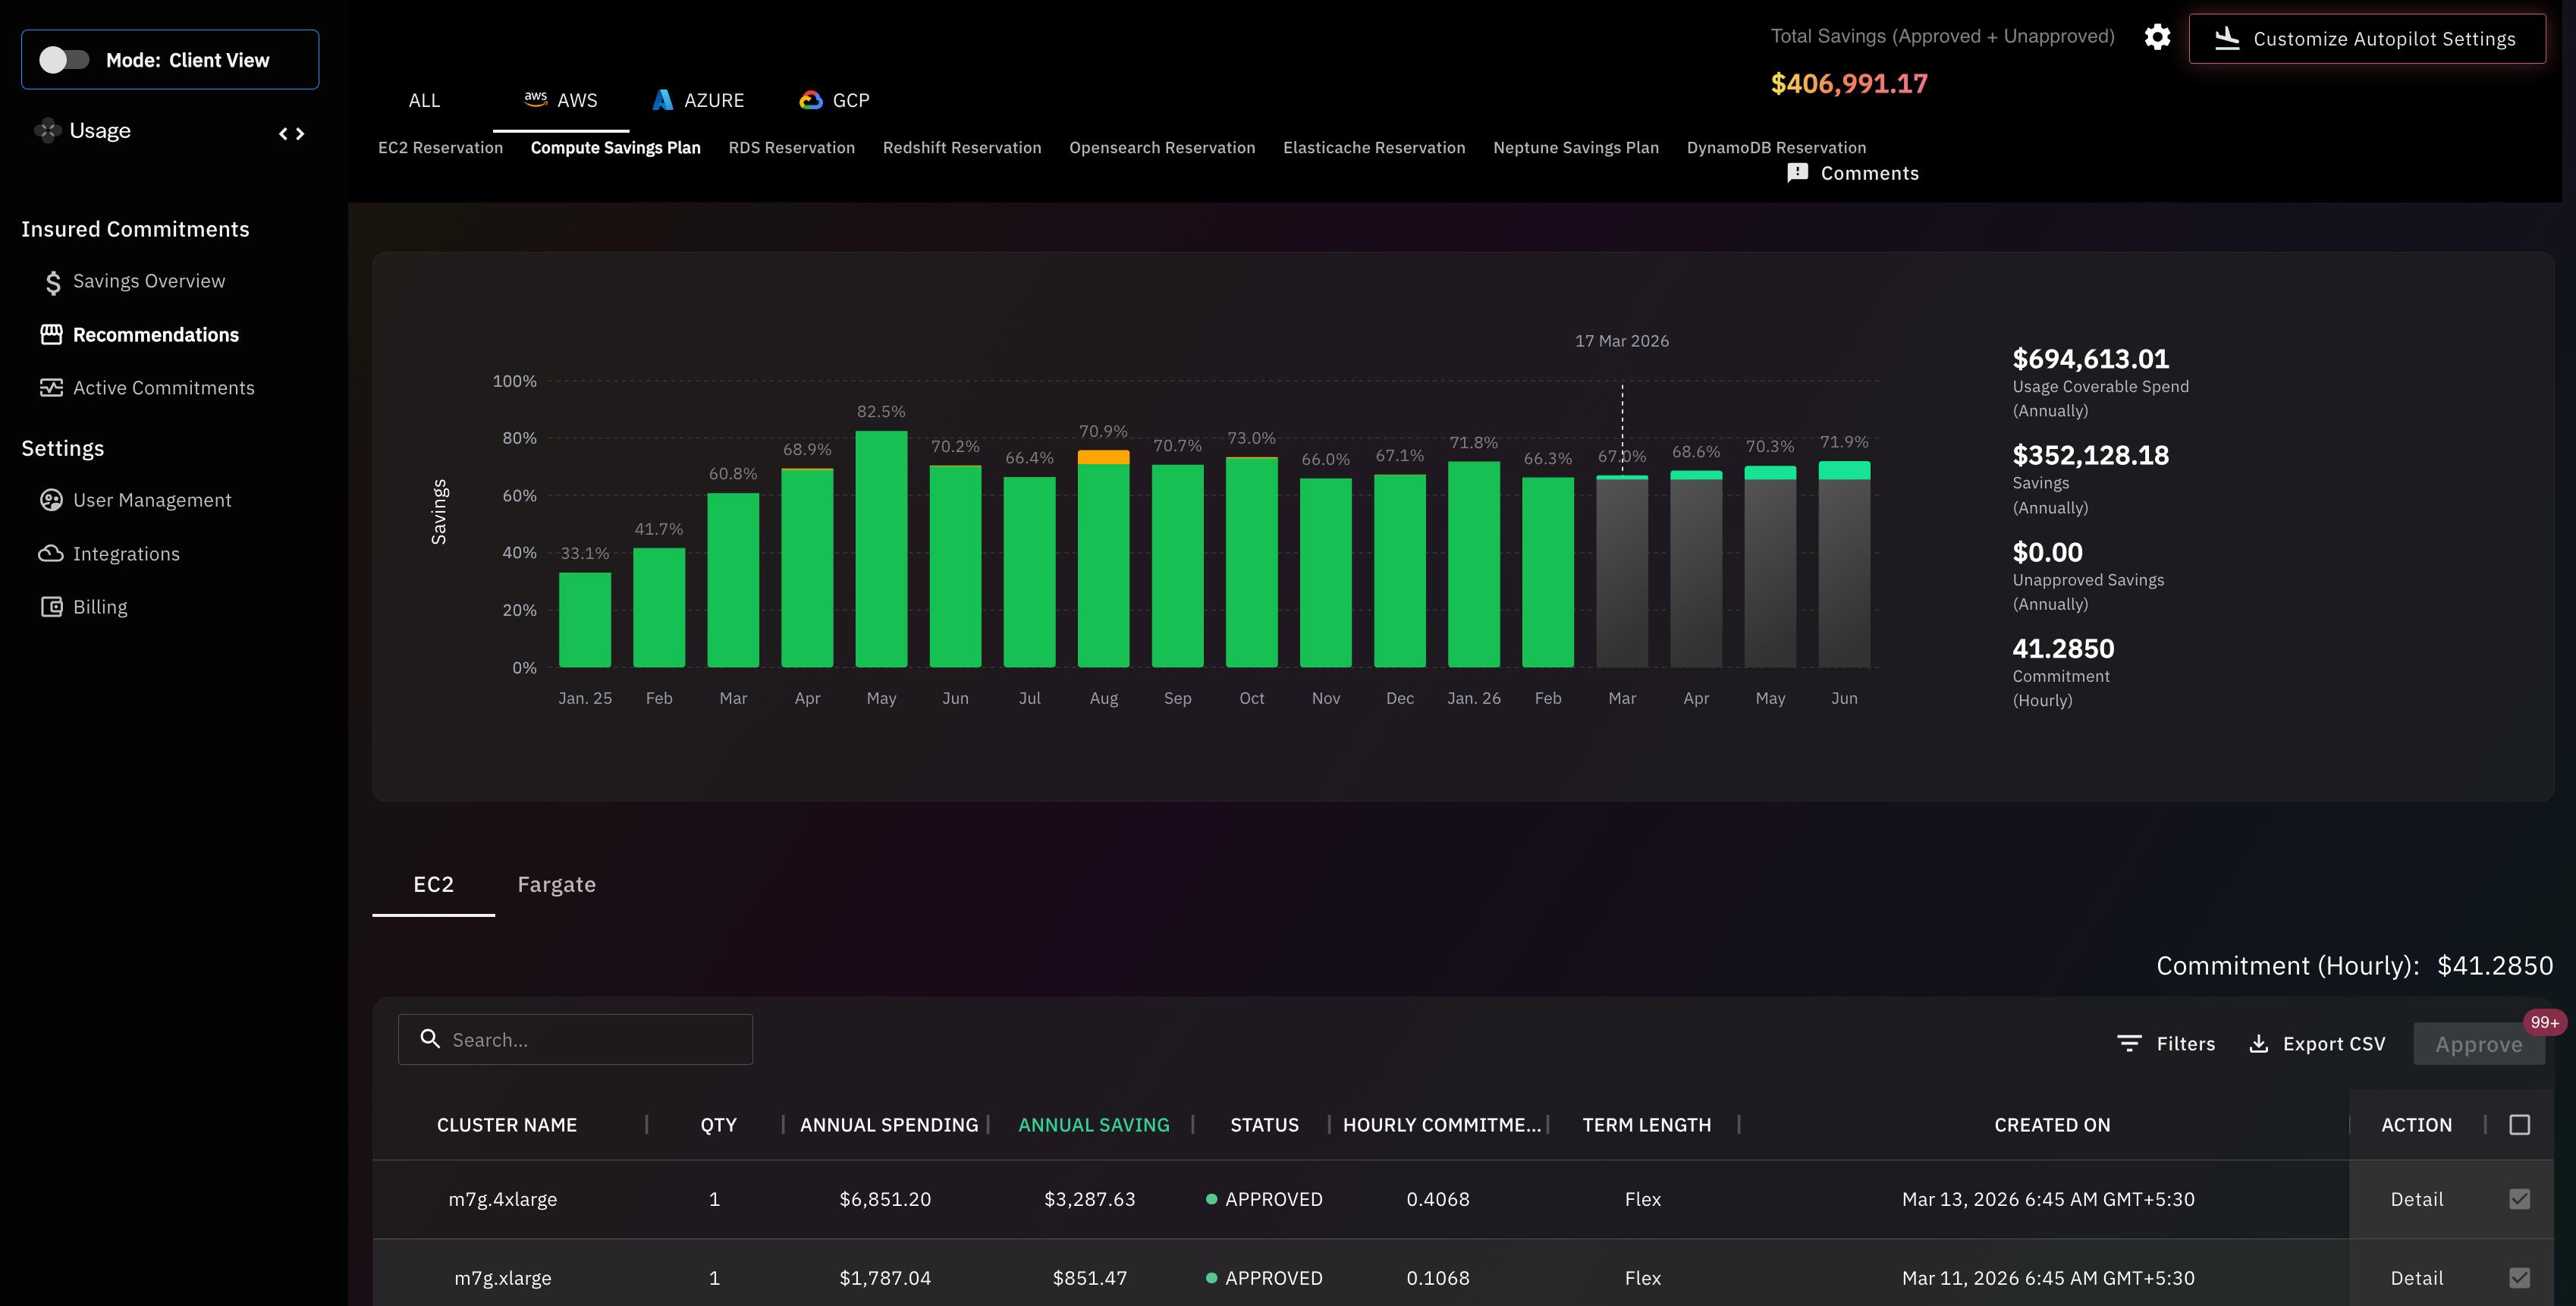Expand the Usage switcher arrows

291,133
